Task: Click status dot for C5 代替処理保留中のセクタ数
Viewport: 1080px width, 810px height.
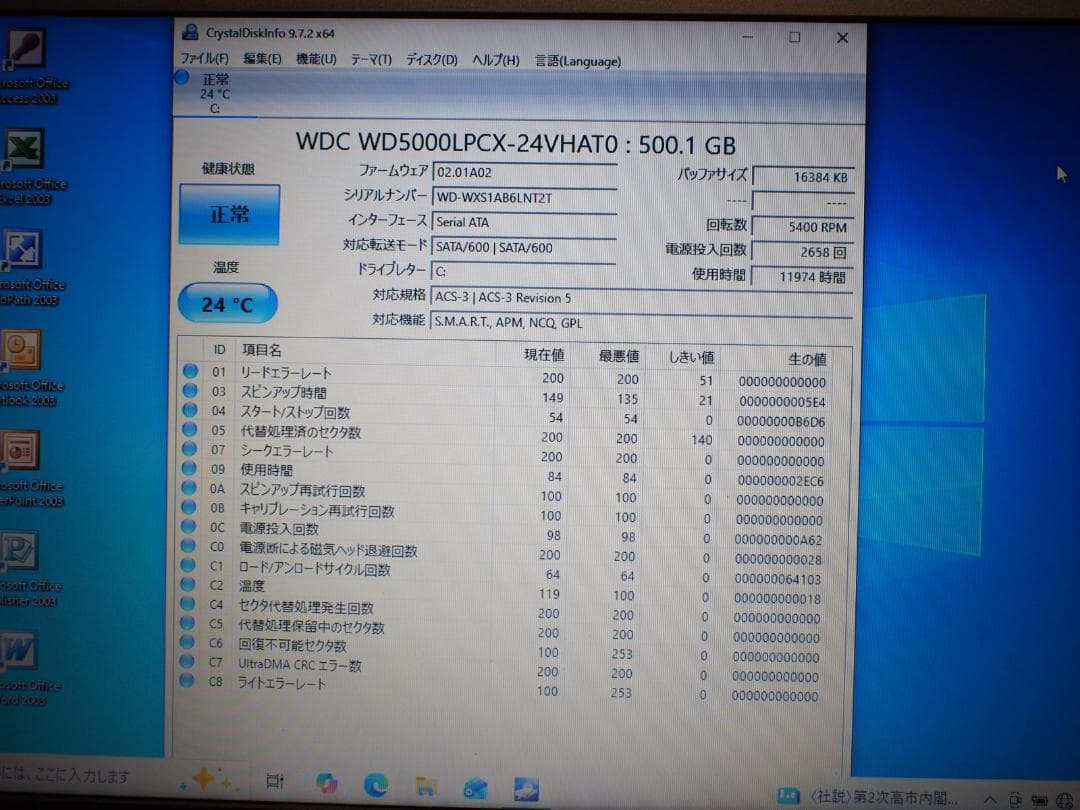Action: [187, 623]
